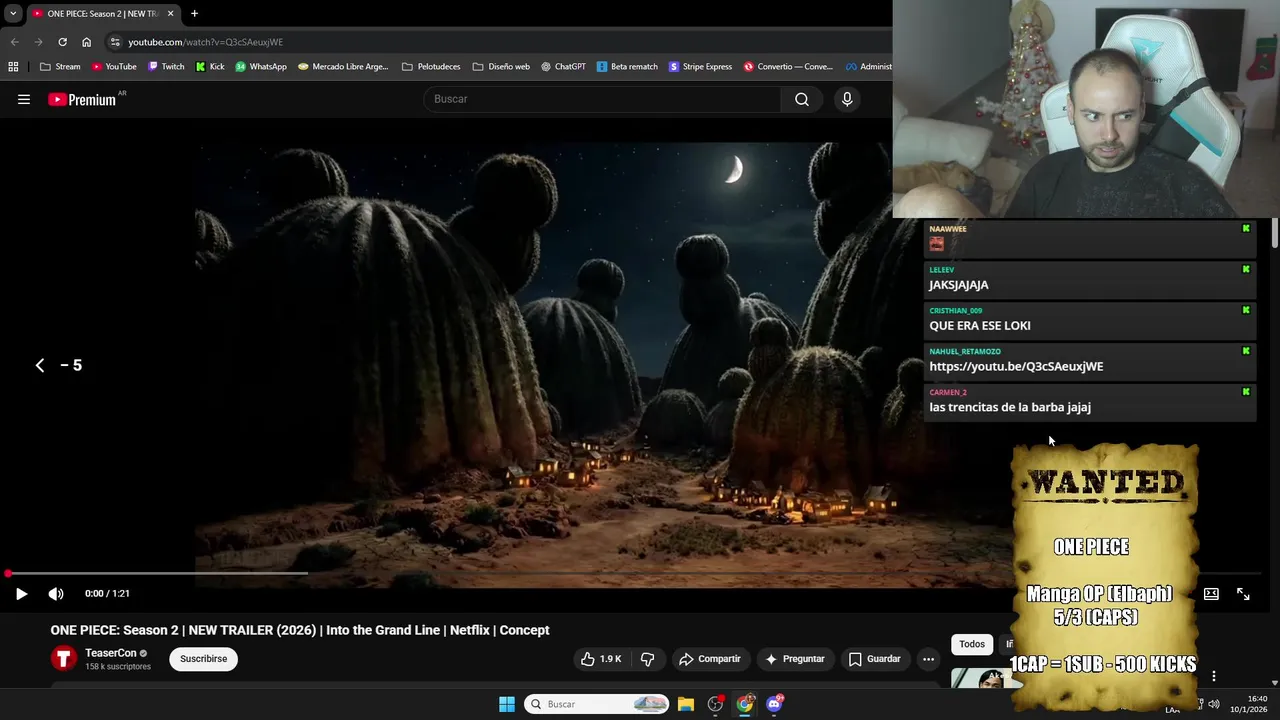Image resolution: width=1280 pixels, height=720 pixels.
Task: Click inside the YouTube Buscar search field
Action: click(602, 99)
